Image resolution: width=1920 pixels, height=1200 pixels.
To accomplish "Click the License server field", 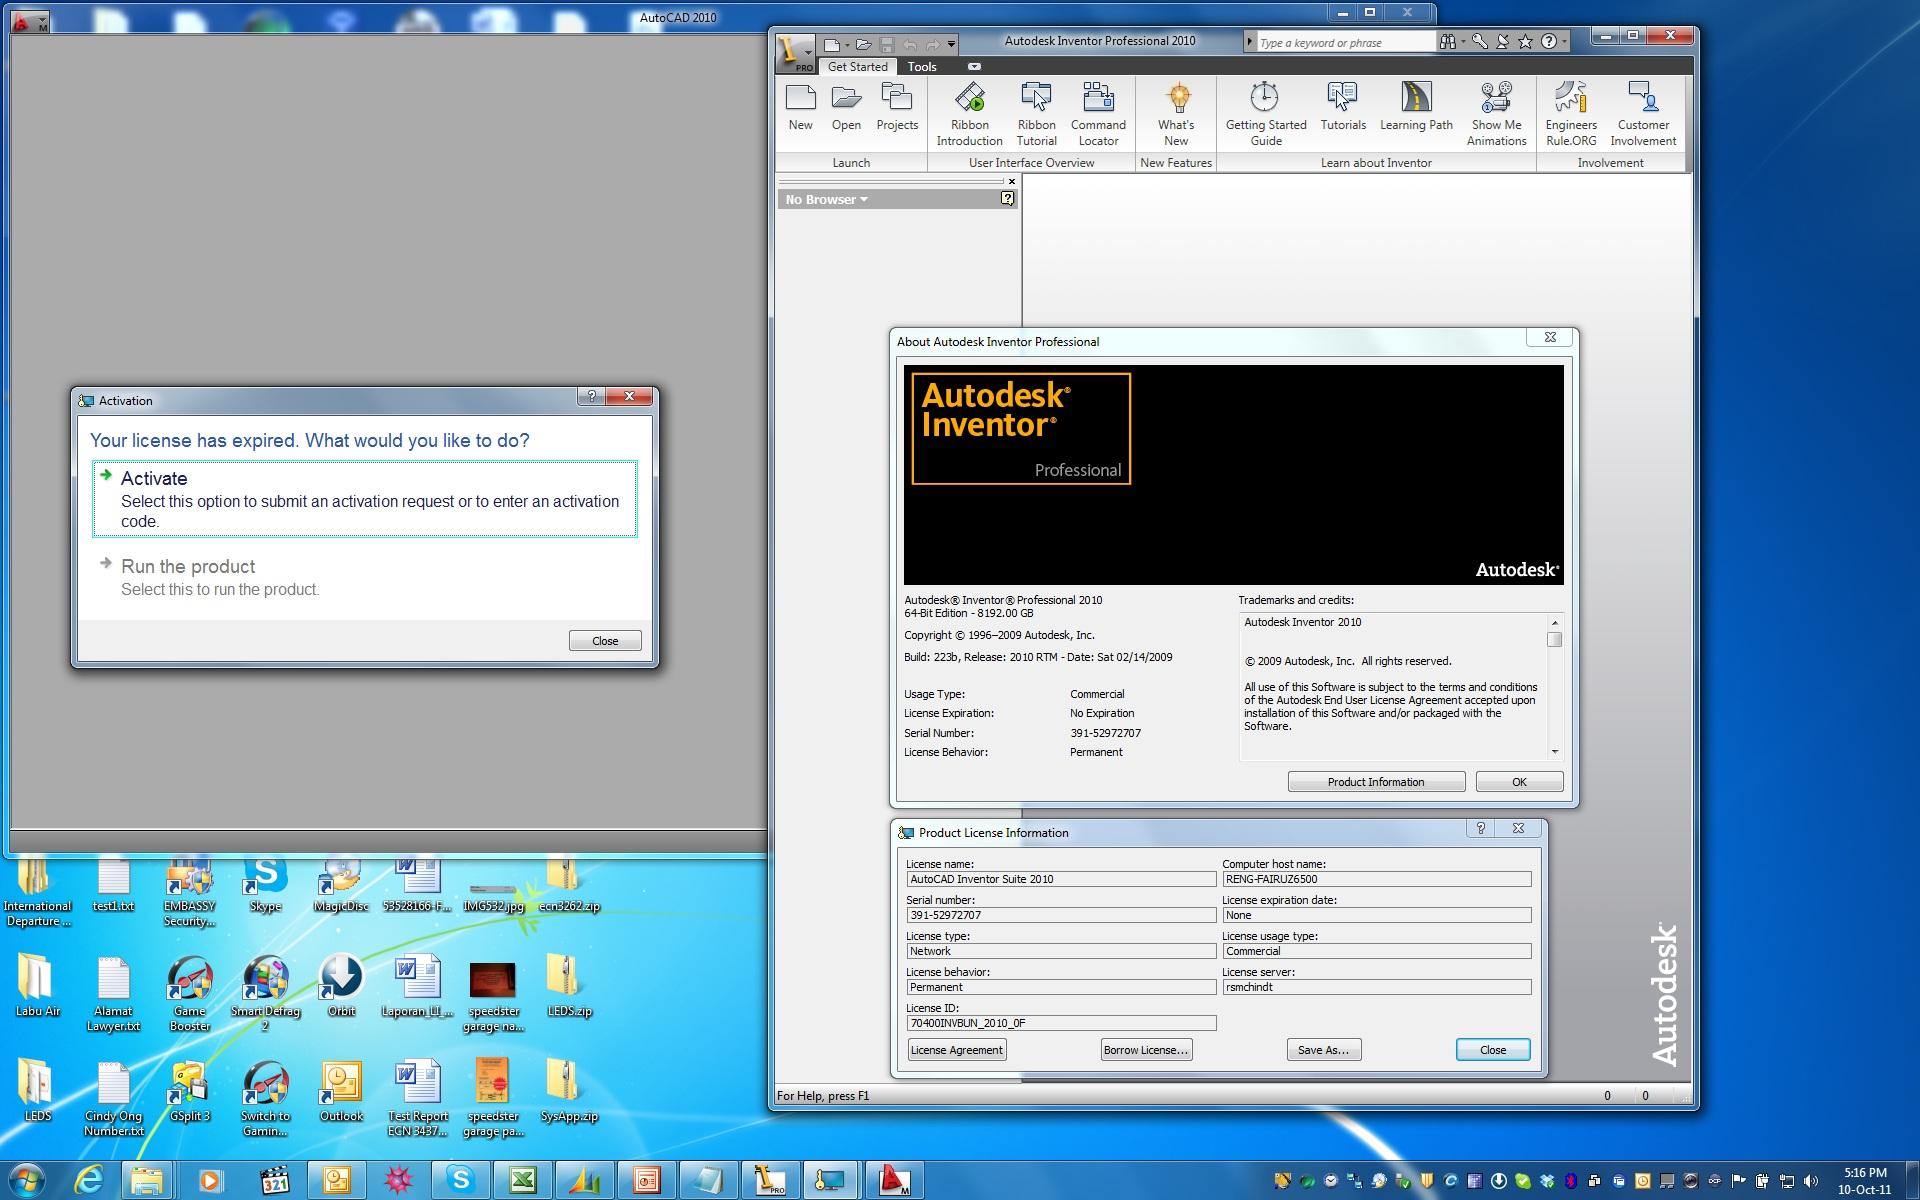I will pos(1376,987).
